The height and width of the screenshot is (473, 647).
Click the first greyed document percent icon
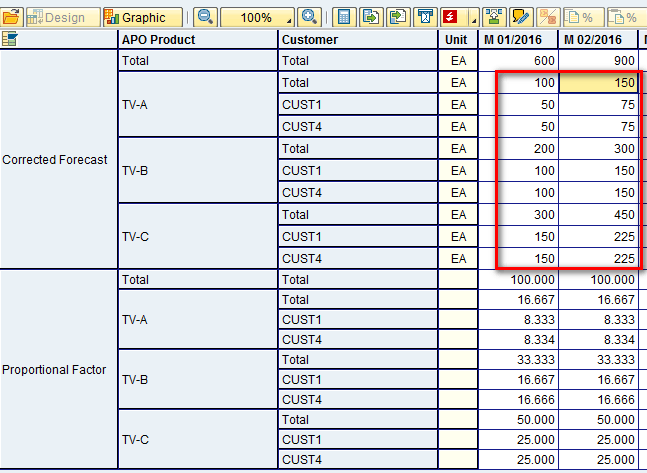tap(582, 17)
